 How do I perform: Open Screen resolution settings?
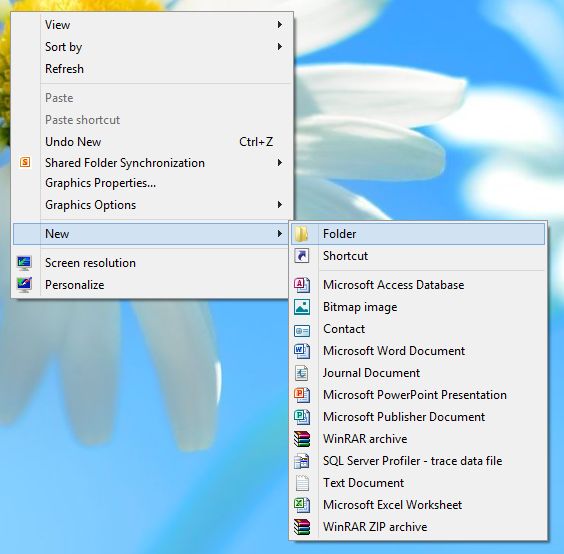point(152,263)
